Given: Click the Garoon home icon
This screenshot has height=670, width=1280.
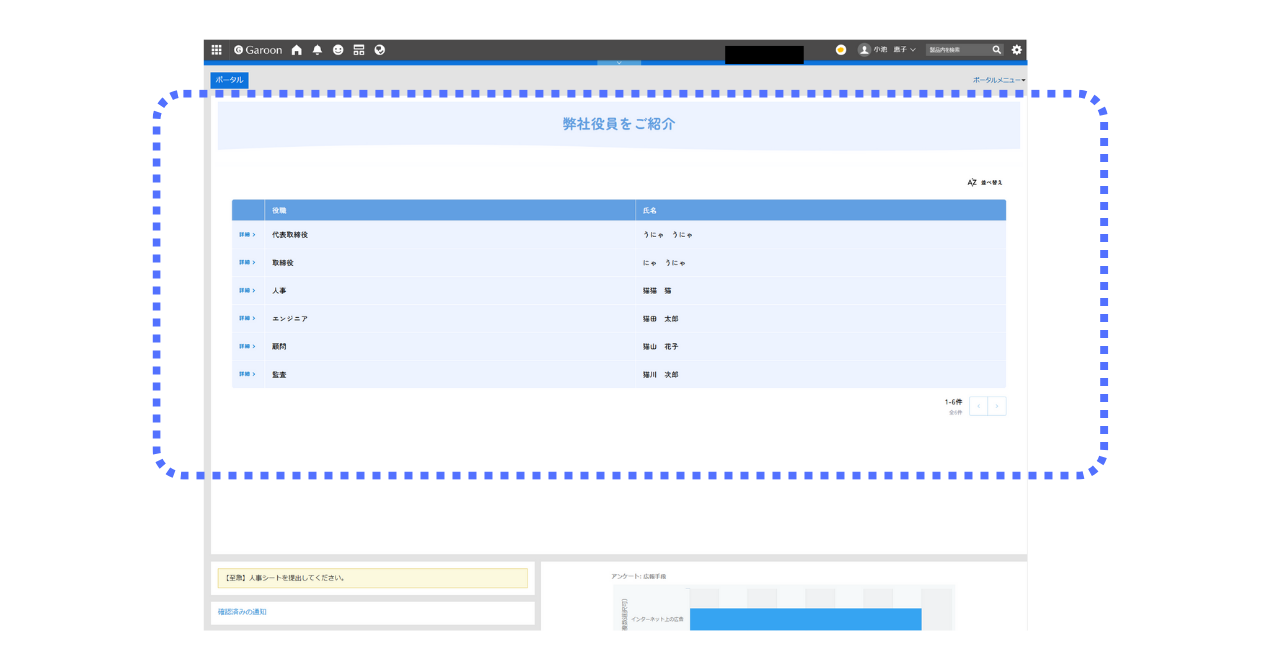Looking at the screenshot, I should 296,49.
